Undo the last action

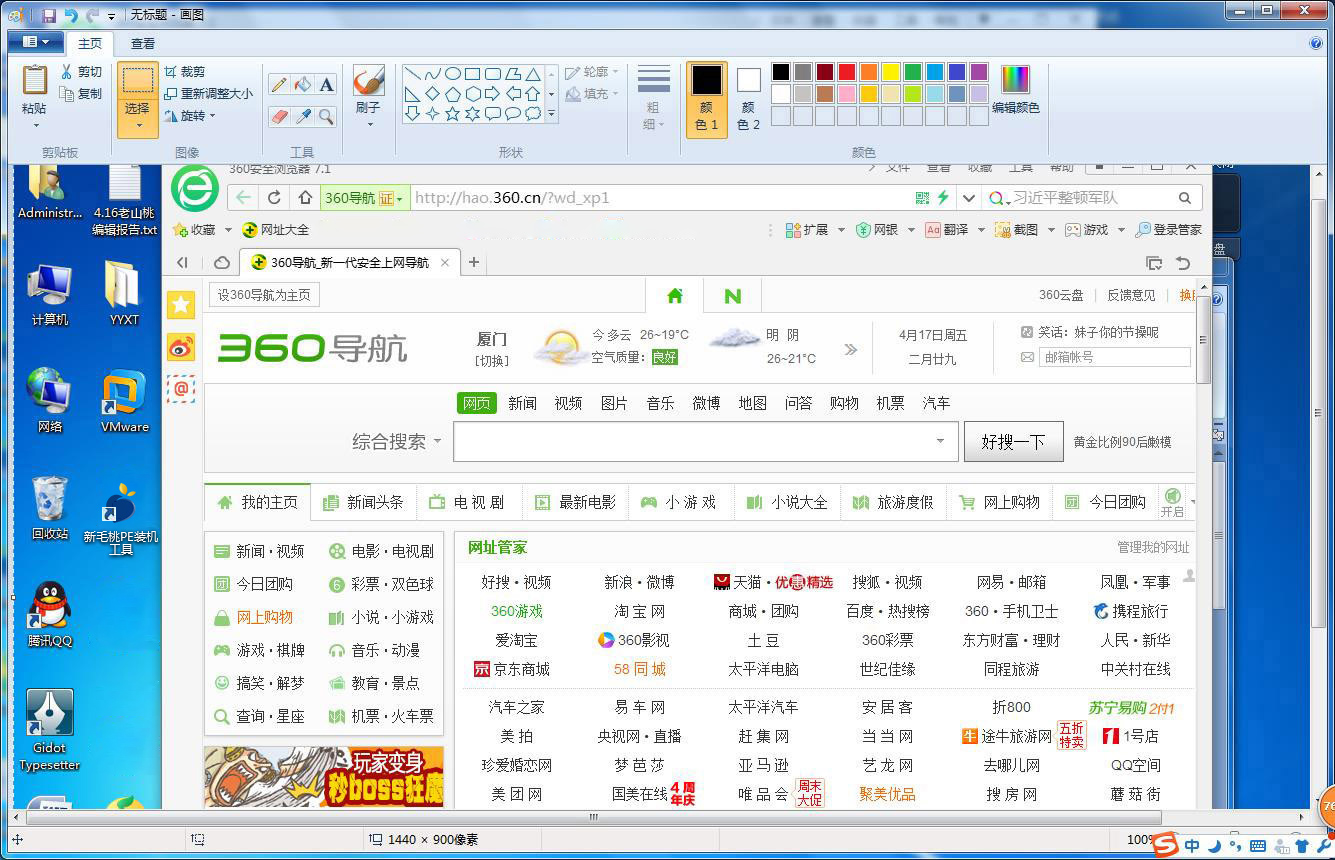(x=71, y=15)
